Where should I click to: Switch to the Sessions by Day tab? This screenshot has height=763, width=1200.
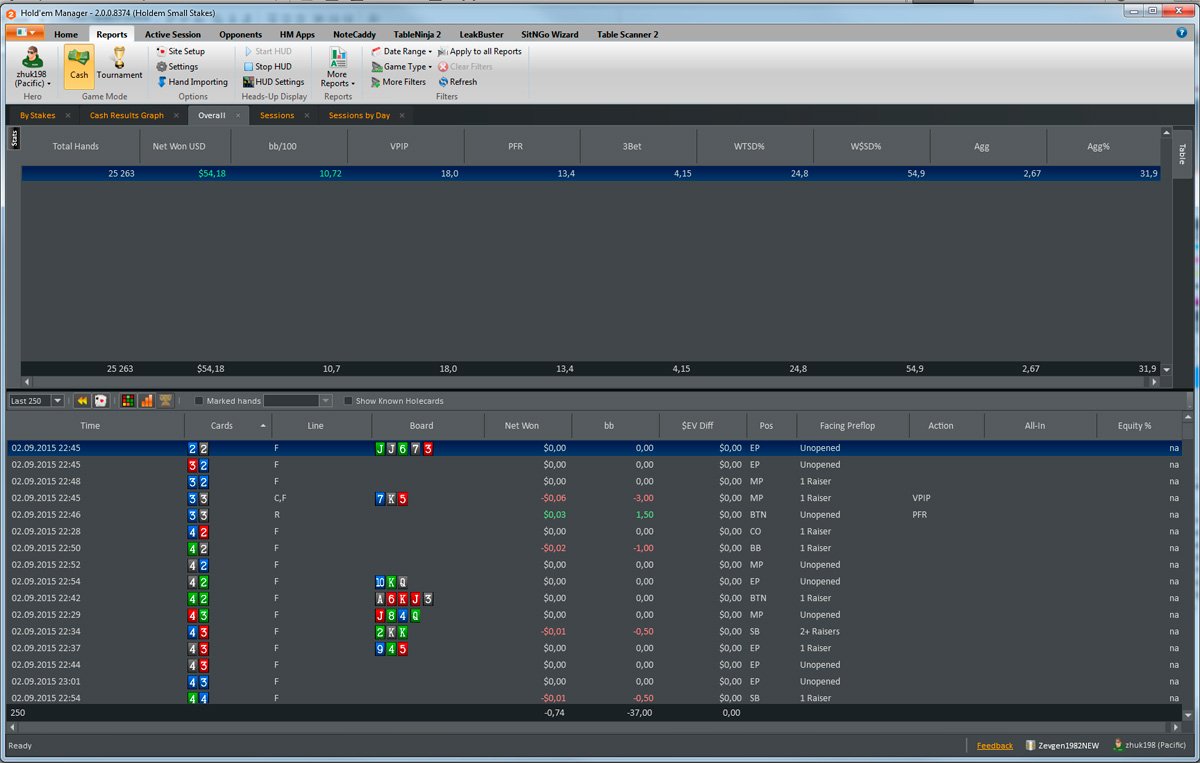359,116
